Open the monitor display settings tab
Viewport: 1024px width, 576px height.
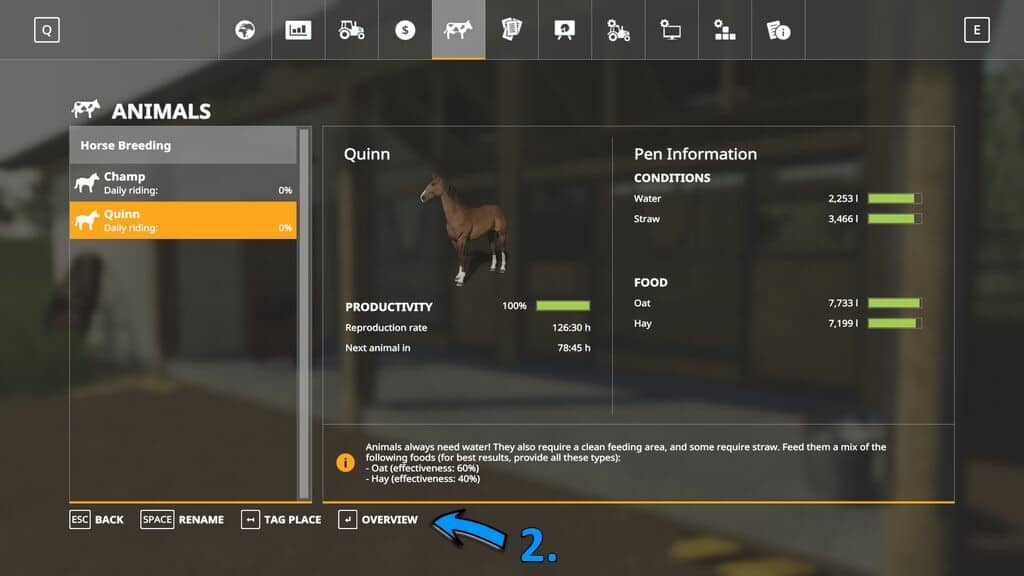tap(671, 30)
